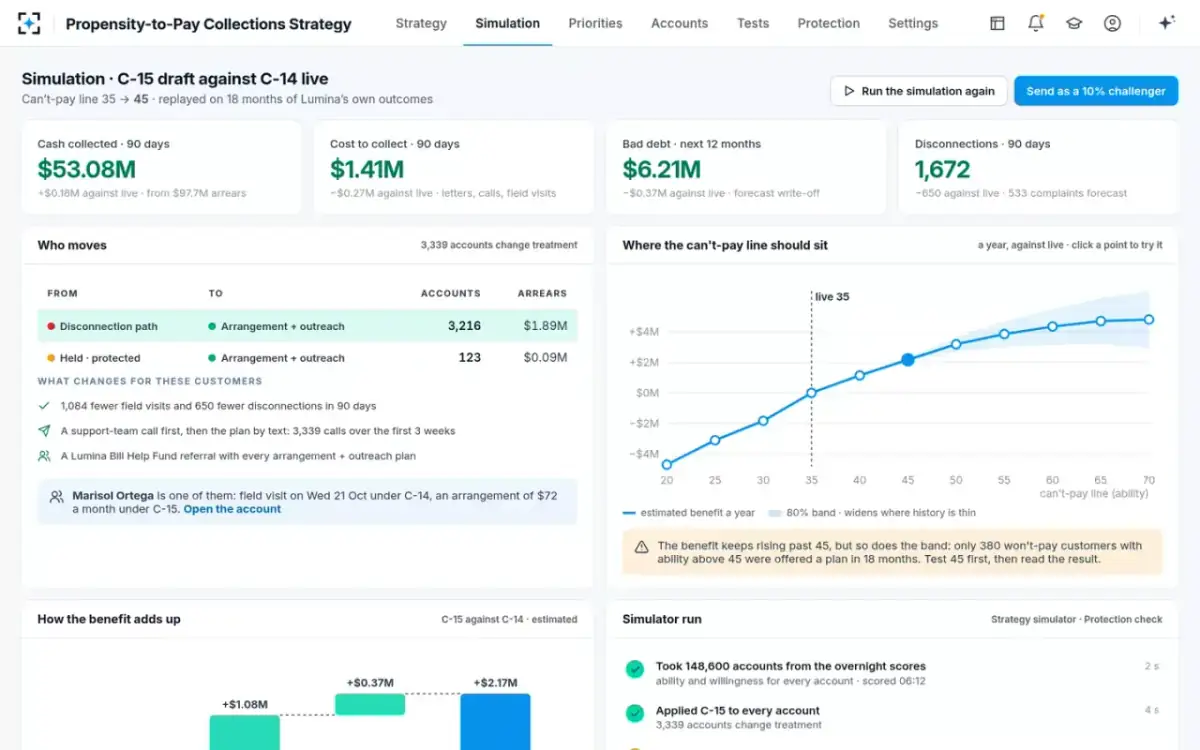Click the chart point at can't-pay line 25
The image size is (1200, 750).
pyautogui.click(x=715, y=440)
